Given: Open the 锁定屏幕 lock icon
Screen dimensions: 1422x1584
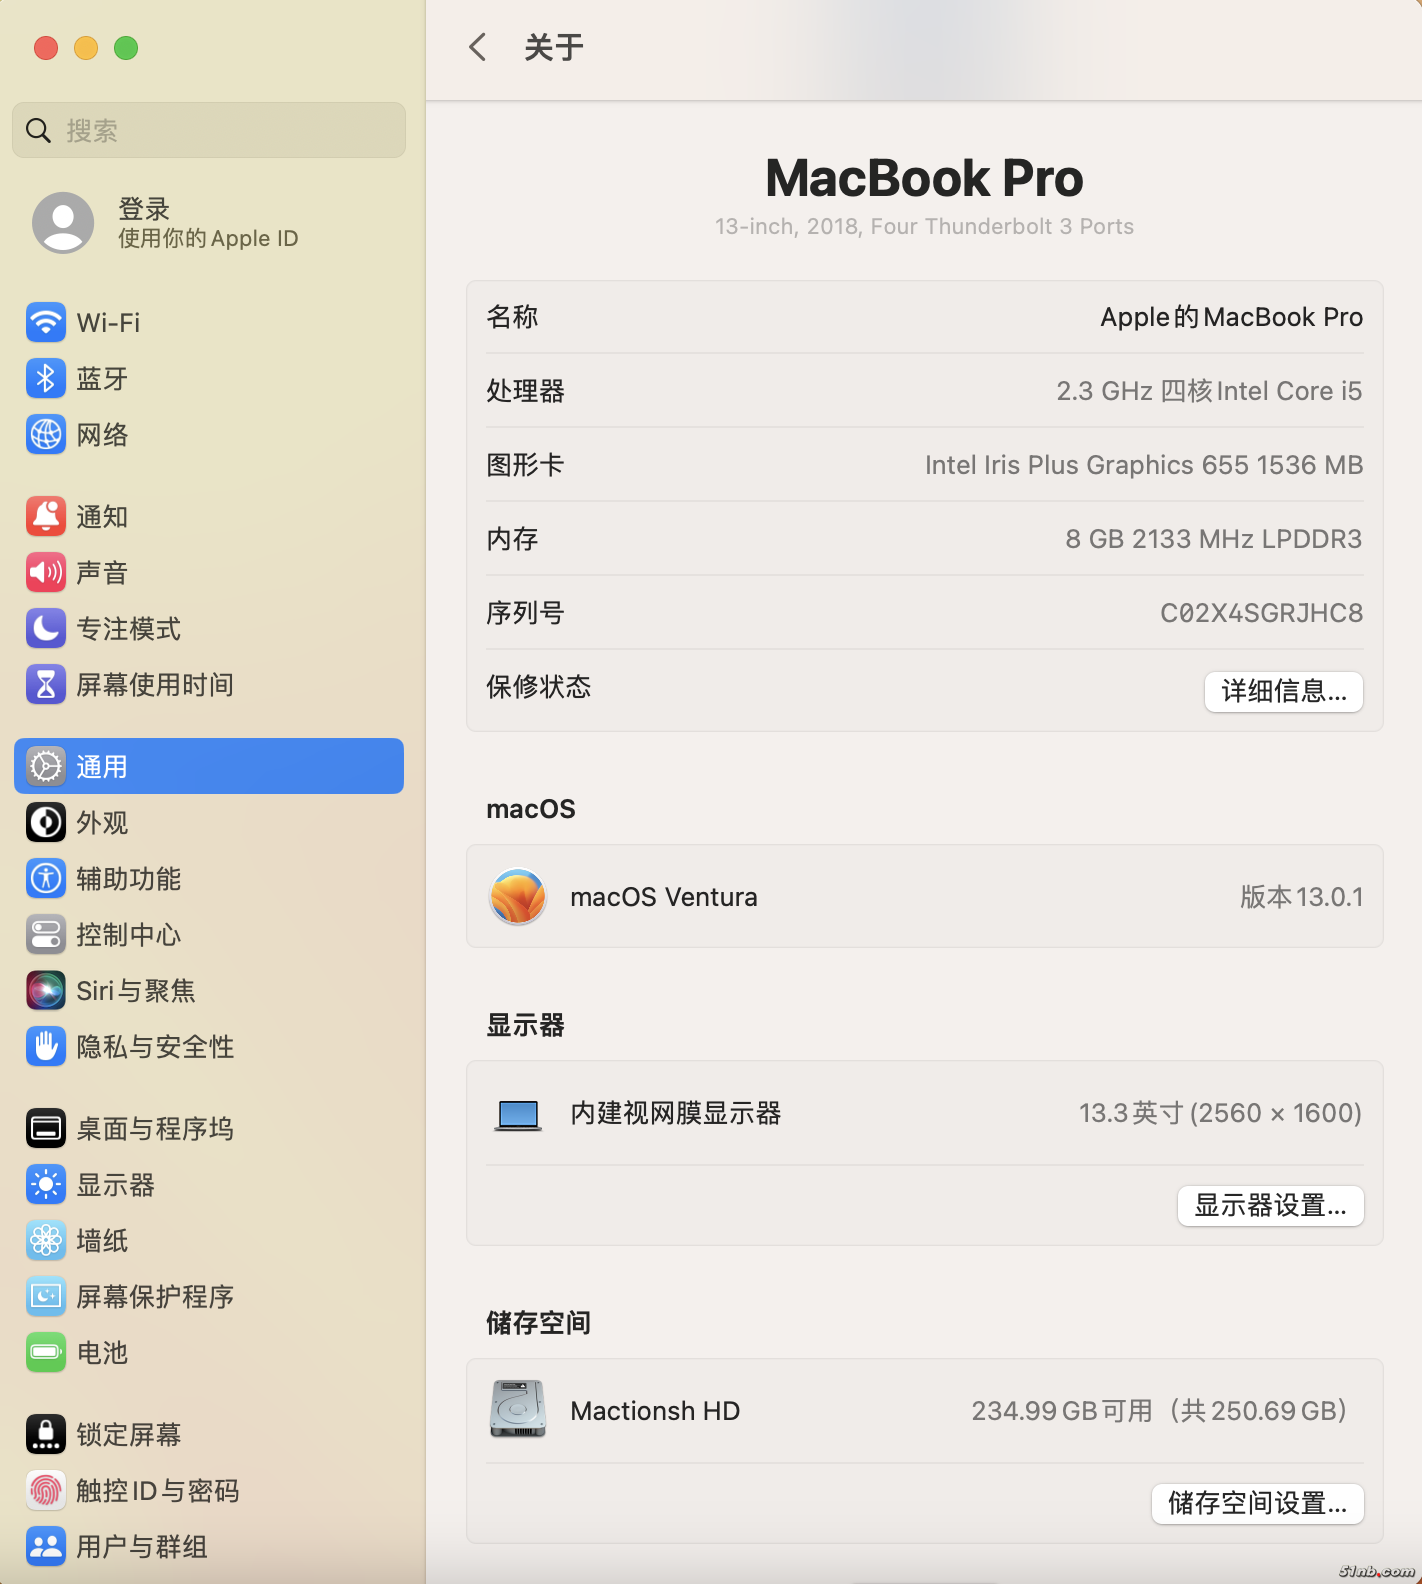Looking at the screenshot, I should coord(46,1434).
